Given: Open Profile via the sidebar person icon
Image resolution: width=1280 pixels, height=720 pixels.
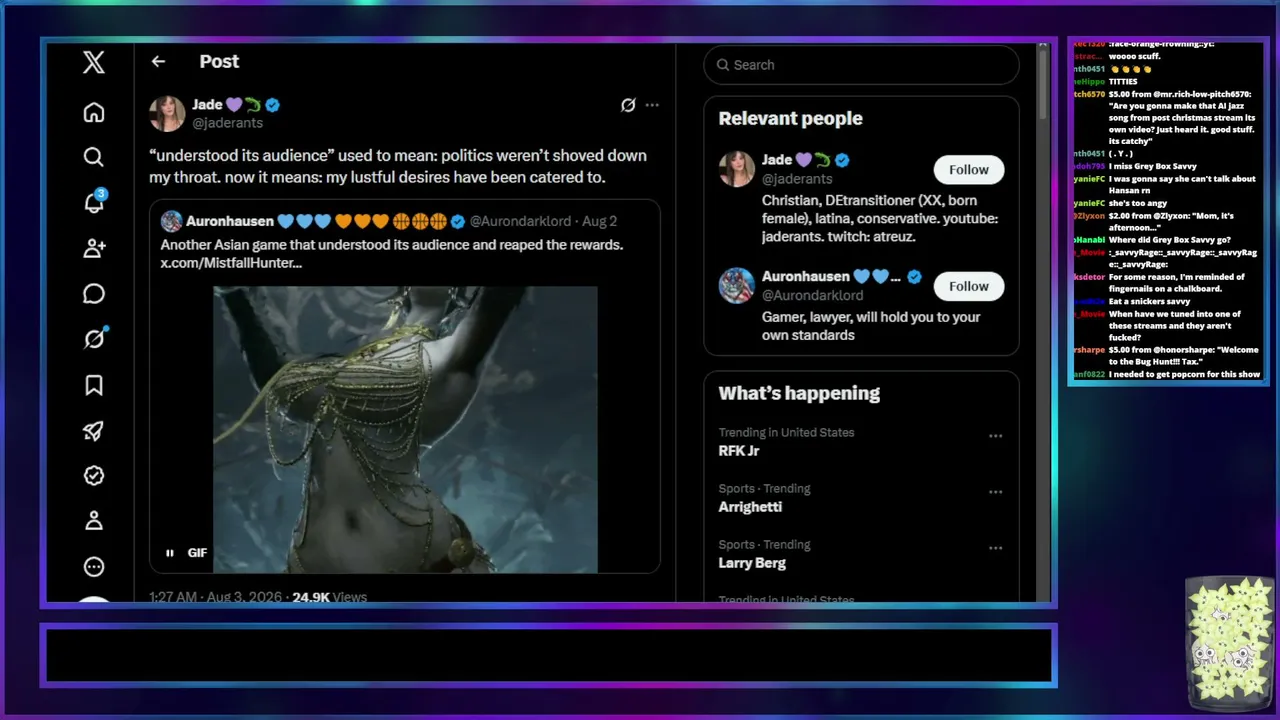Looking at the screenshot, I should pos(94,521).
